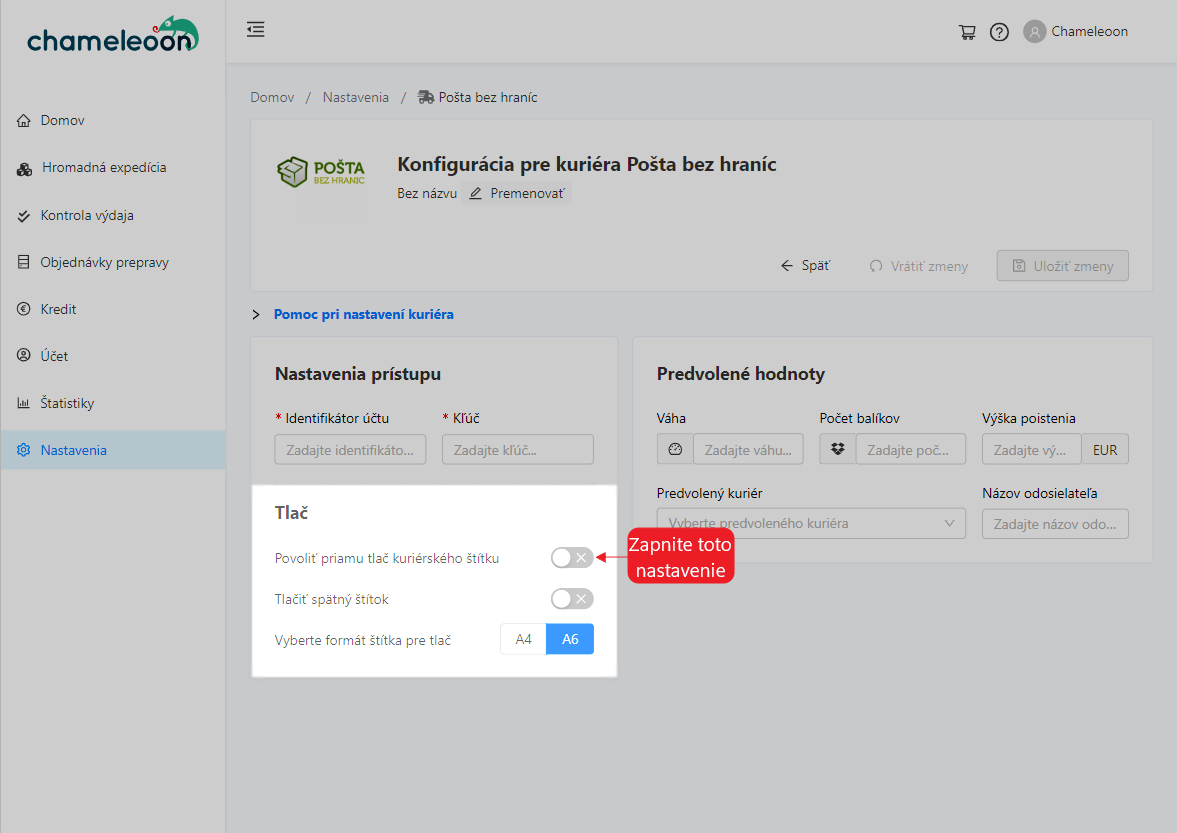
Task: Click the Uložiť zmeny button
Action: pos(1062,266)
